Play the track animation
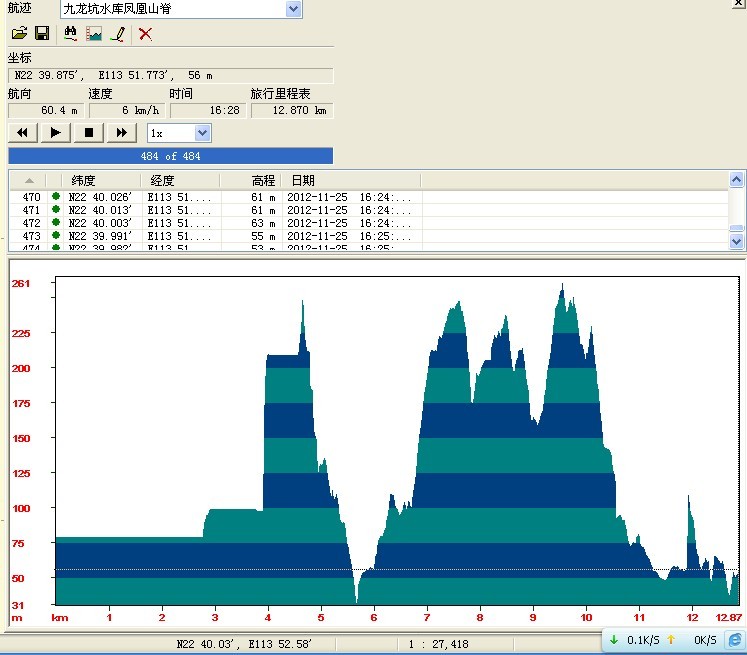The image size is (747, 655). [x=56, y=133]
